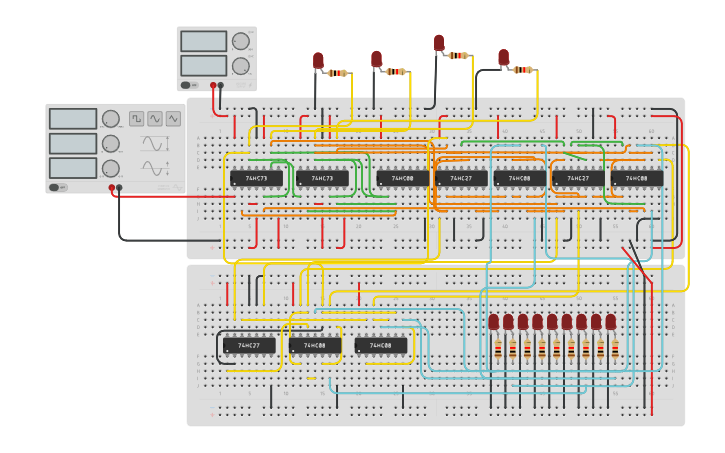725x453 pixels.
Task: Select last LED in lower breadboard LED row
Action: (x=611, y=322)
